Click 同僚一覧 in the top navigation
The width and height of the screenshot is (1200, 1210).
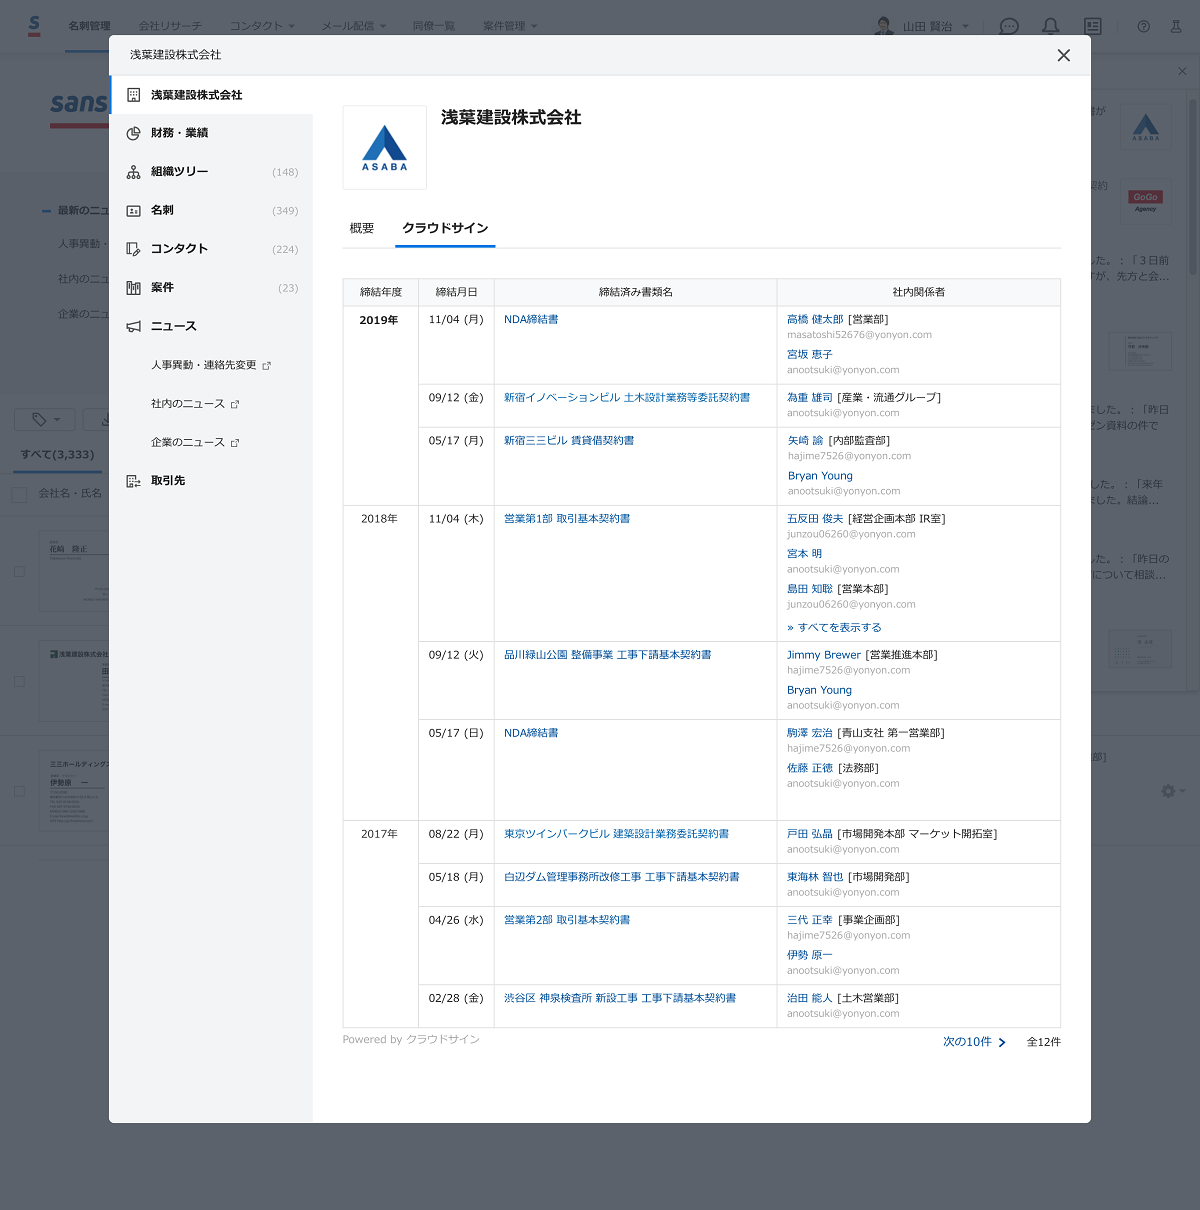tap(434, 26)
